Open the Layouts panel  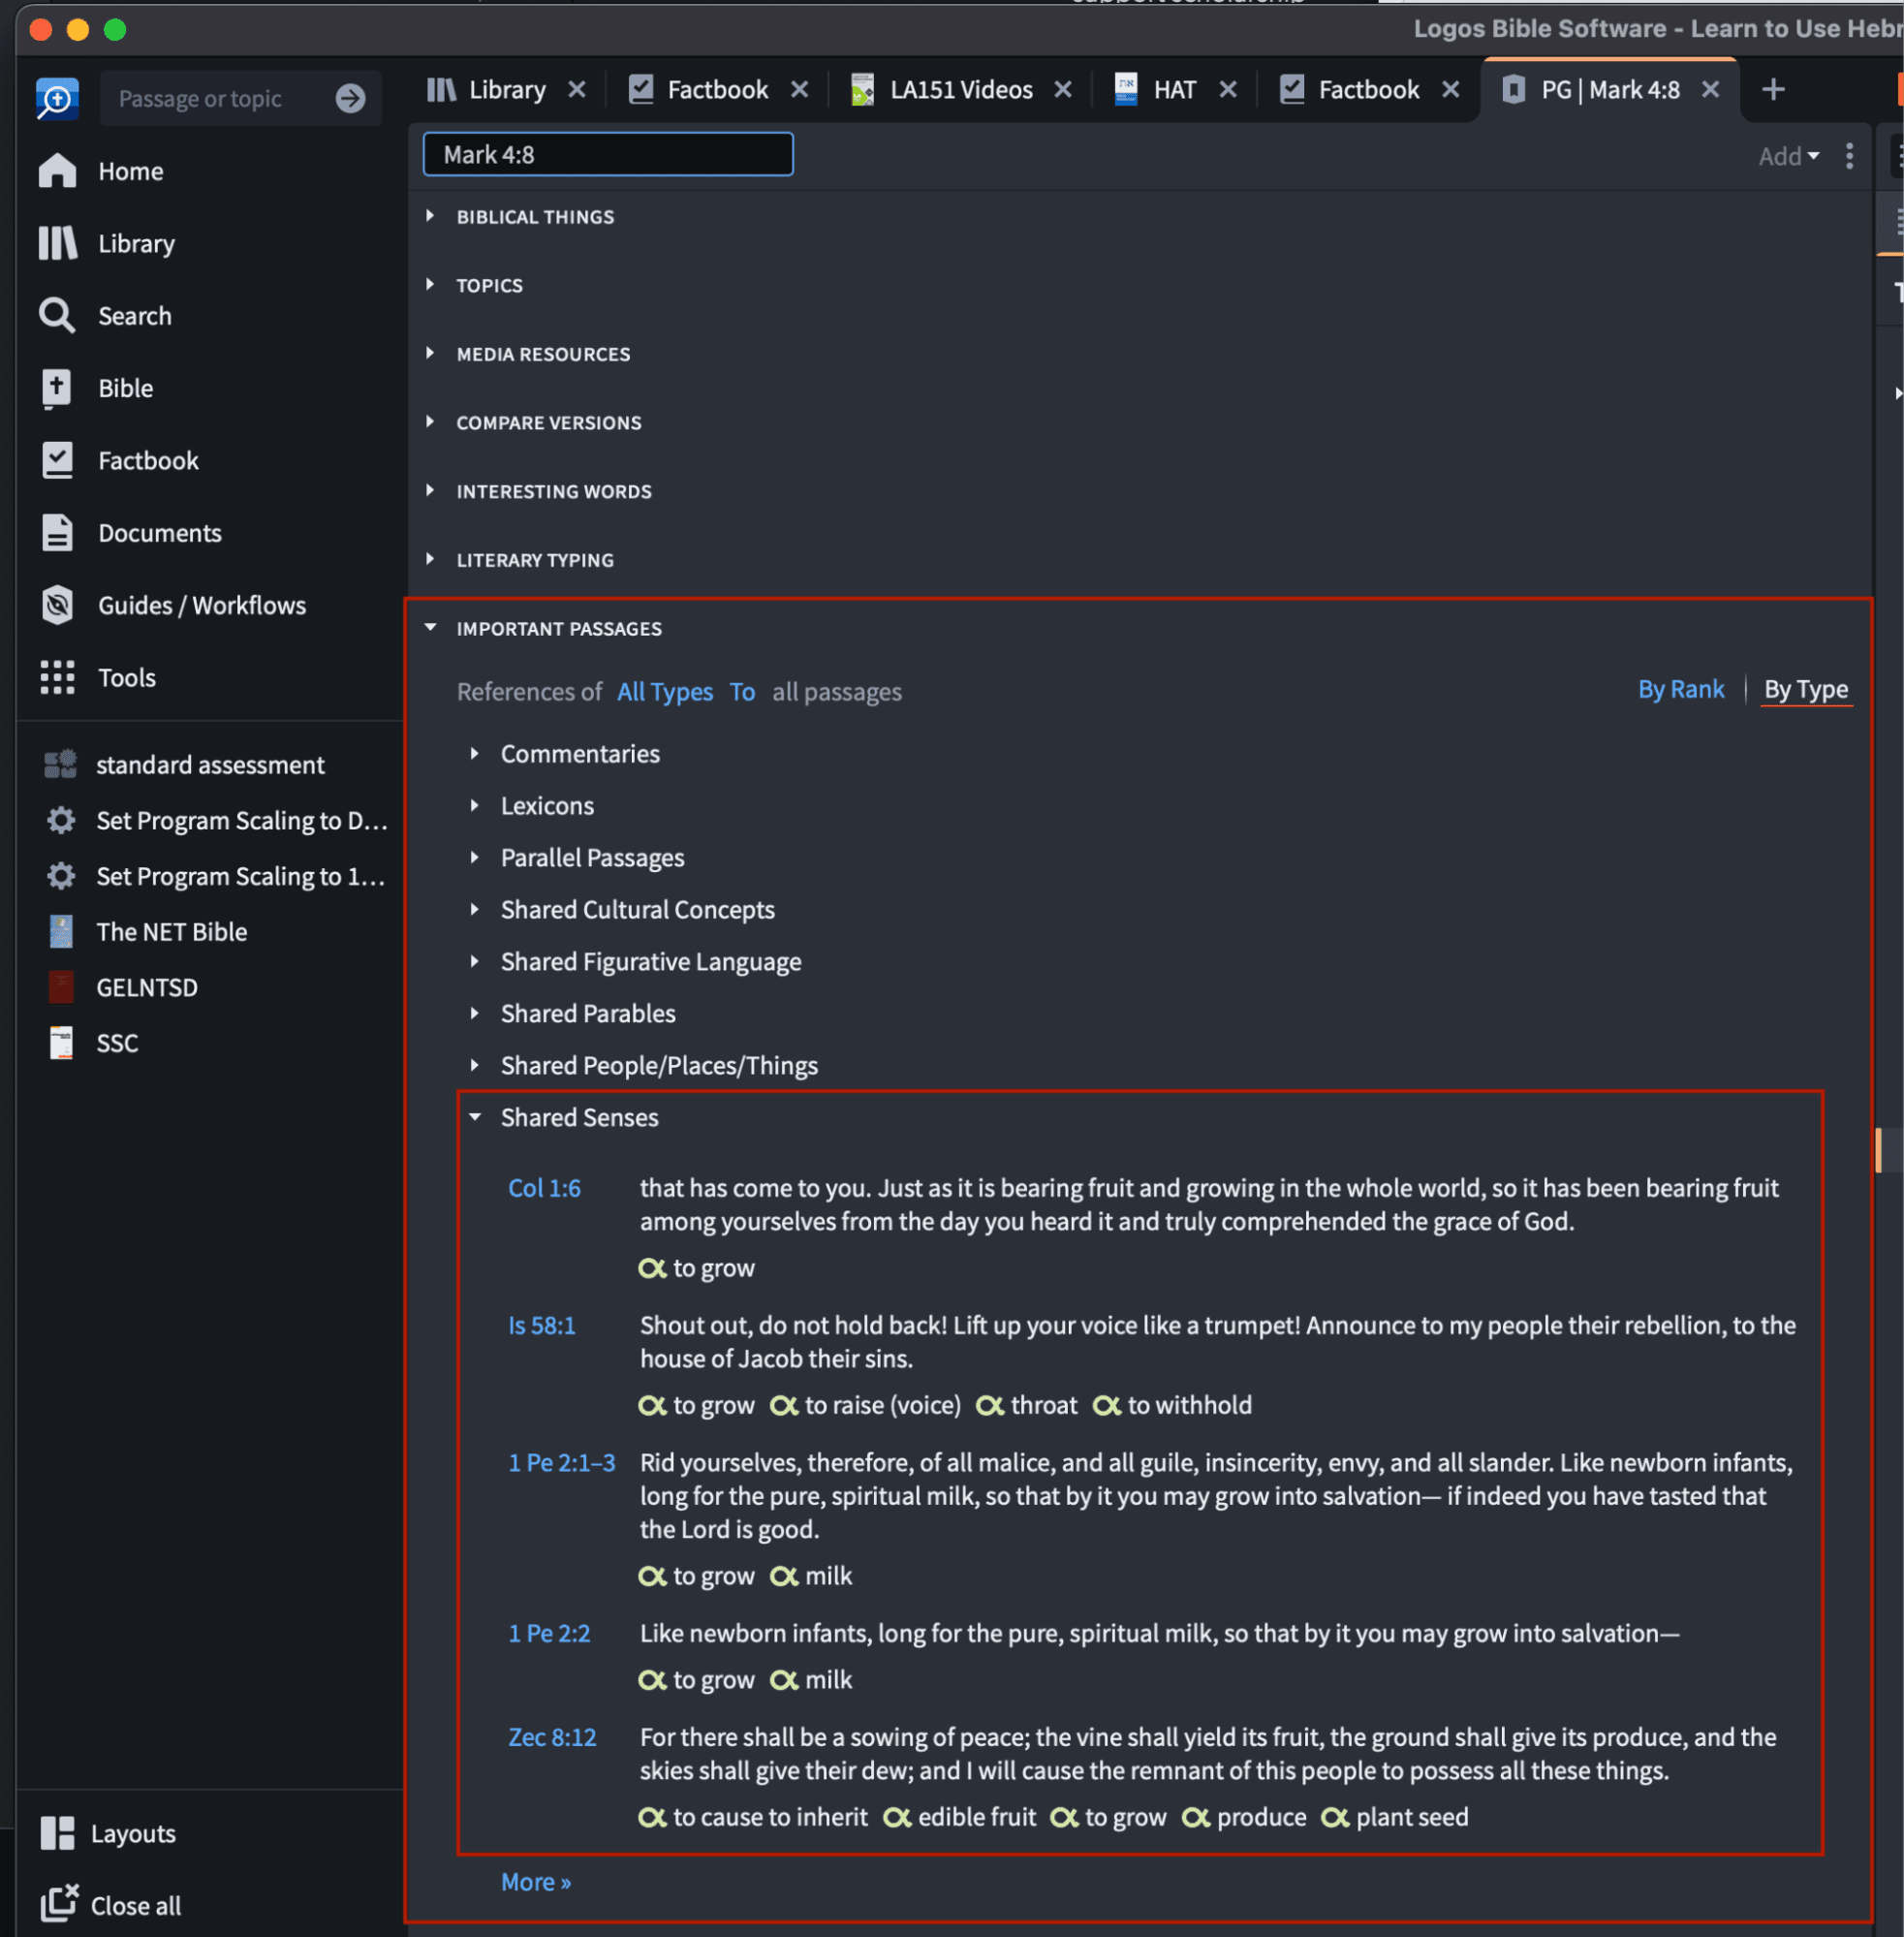134,1832
